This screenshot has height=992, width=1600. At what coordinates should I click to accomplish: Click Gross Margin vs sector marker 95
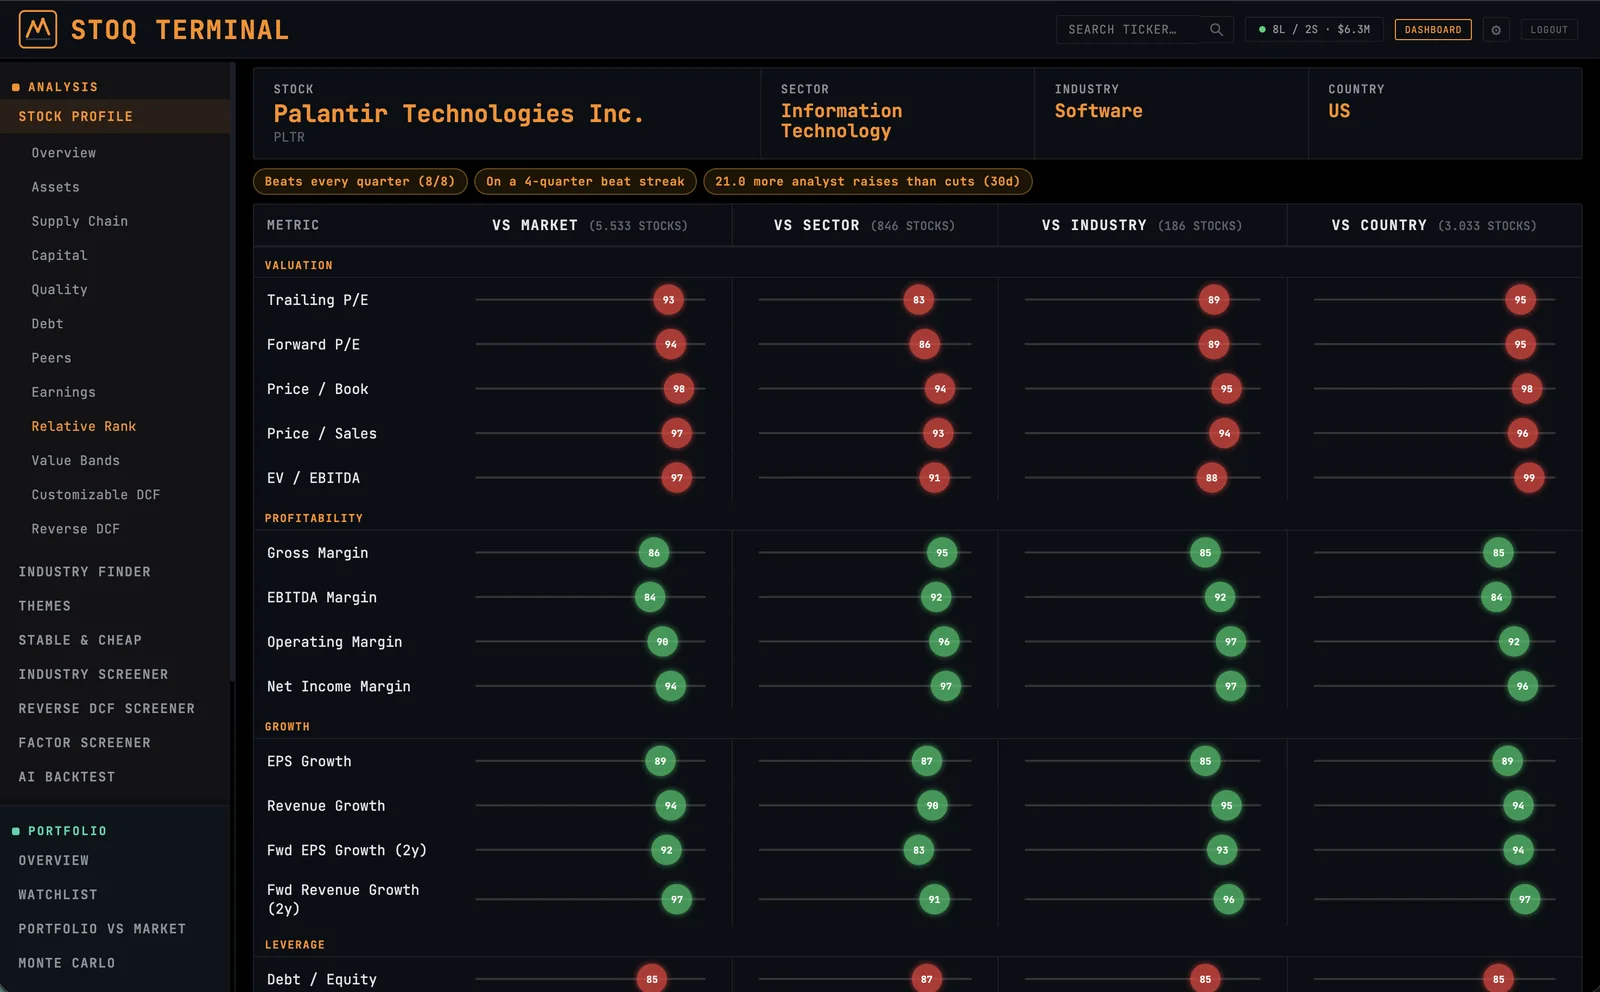pyautogui.click(x=942, y=553)
